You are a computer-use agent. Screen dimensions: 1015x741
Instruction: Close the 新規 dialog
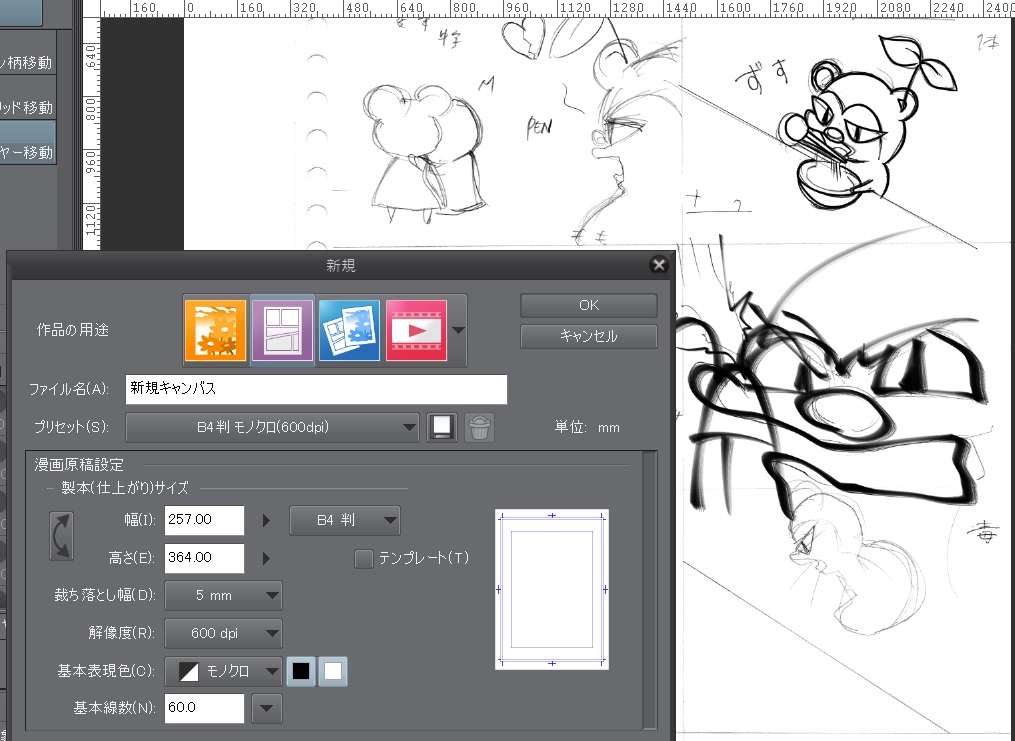pyautogui.click(x=659, y=265)
